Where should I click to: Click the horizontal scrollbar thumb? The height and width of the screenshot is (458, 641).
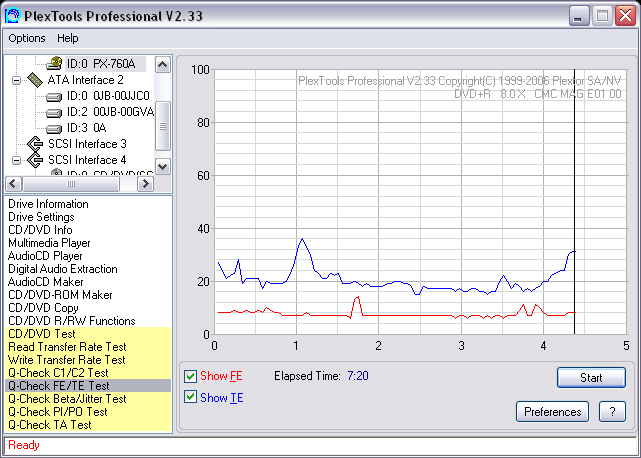click(71, 184)
